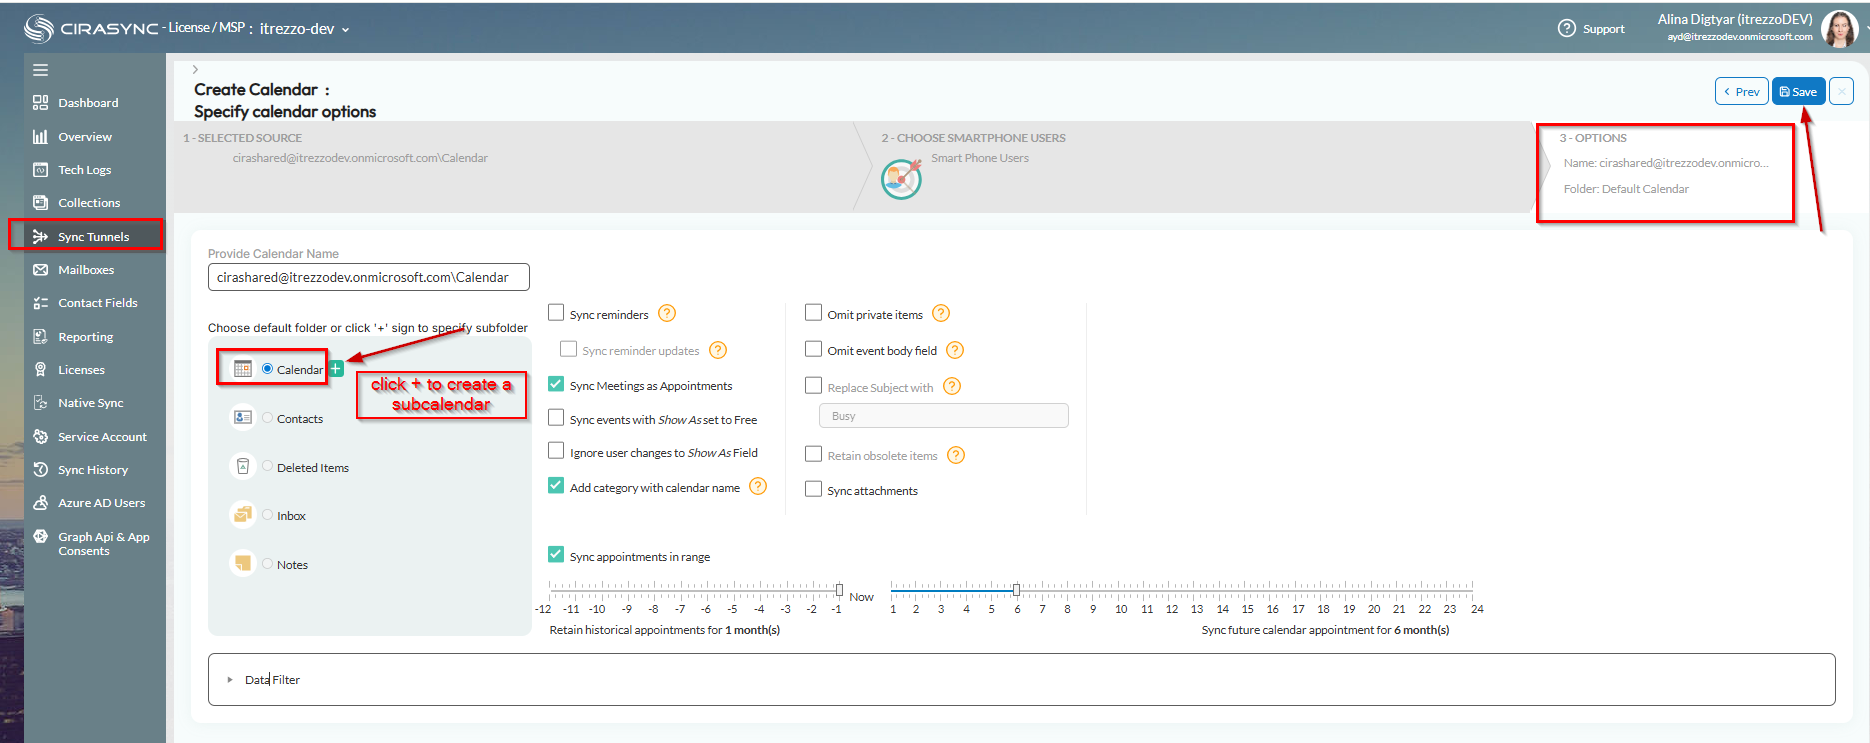Enable Ignore user changes to Show As Field
The width and height of the screenshot is (1870, 743).
556,451
